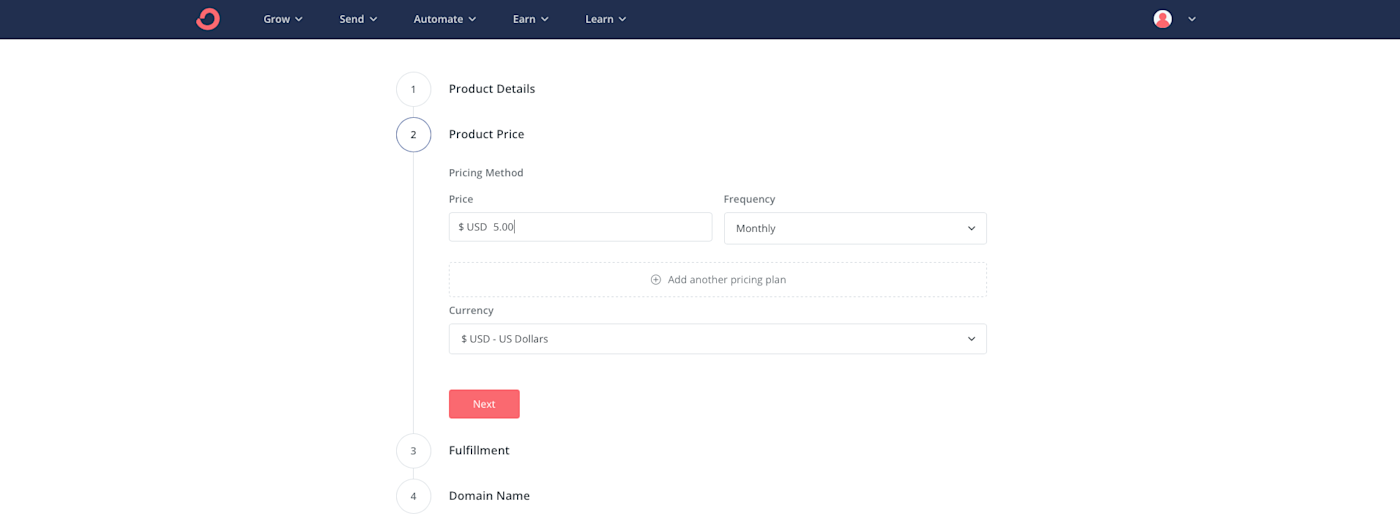Open the user avatar profile icon

1162,19
